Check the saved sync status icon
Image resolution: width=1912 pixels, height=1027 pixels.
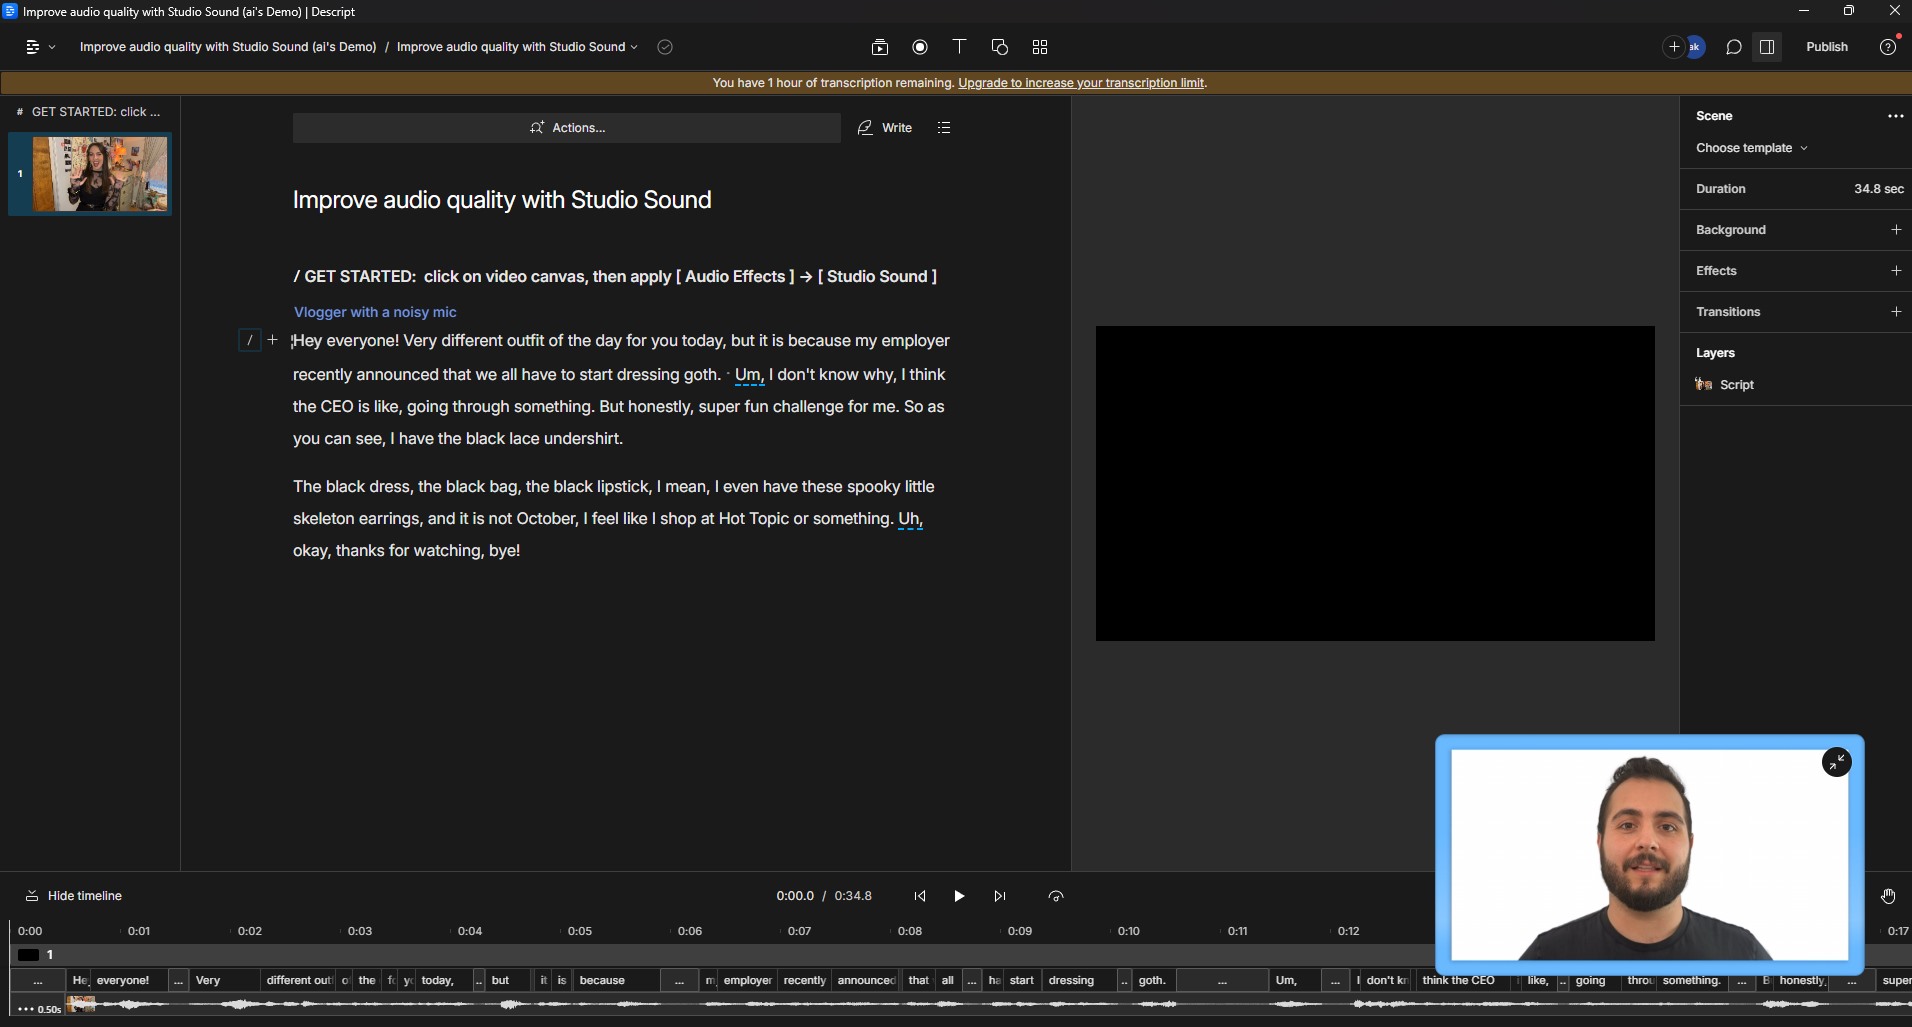coord(665,47)
